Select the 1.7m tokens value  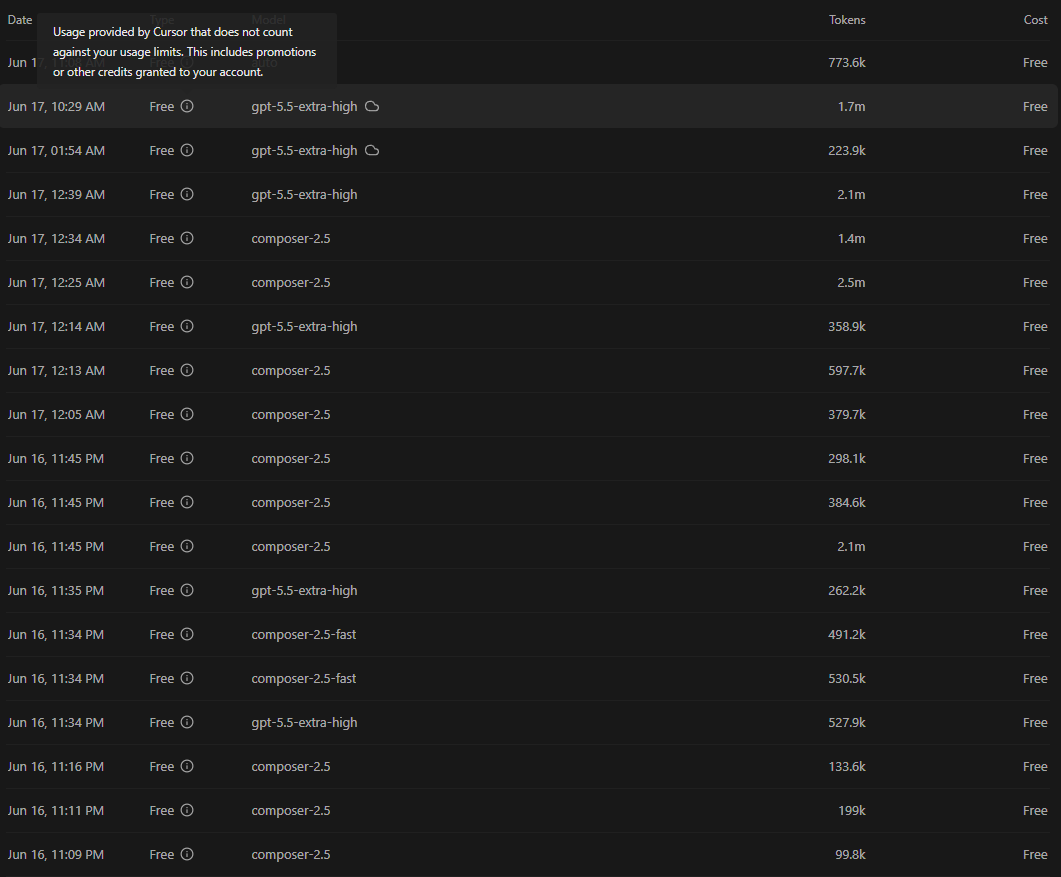point(851,106)
